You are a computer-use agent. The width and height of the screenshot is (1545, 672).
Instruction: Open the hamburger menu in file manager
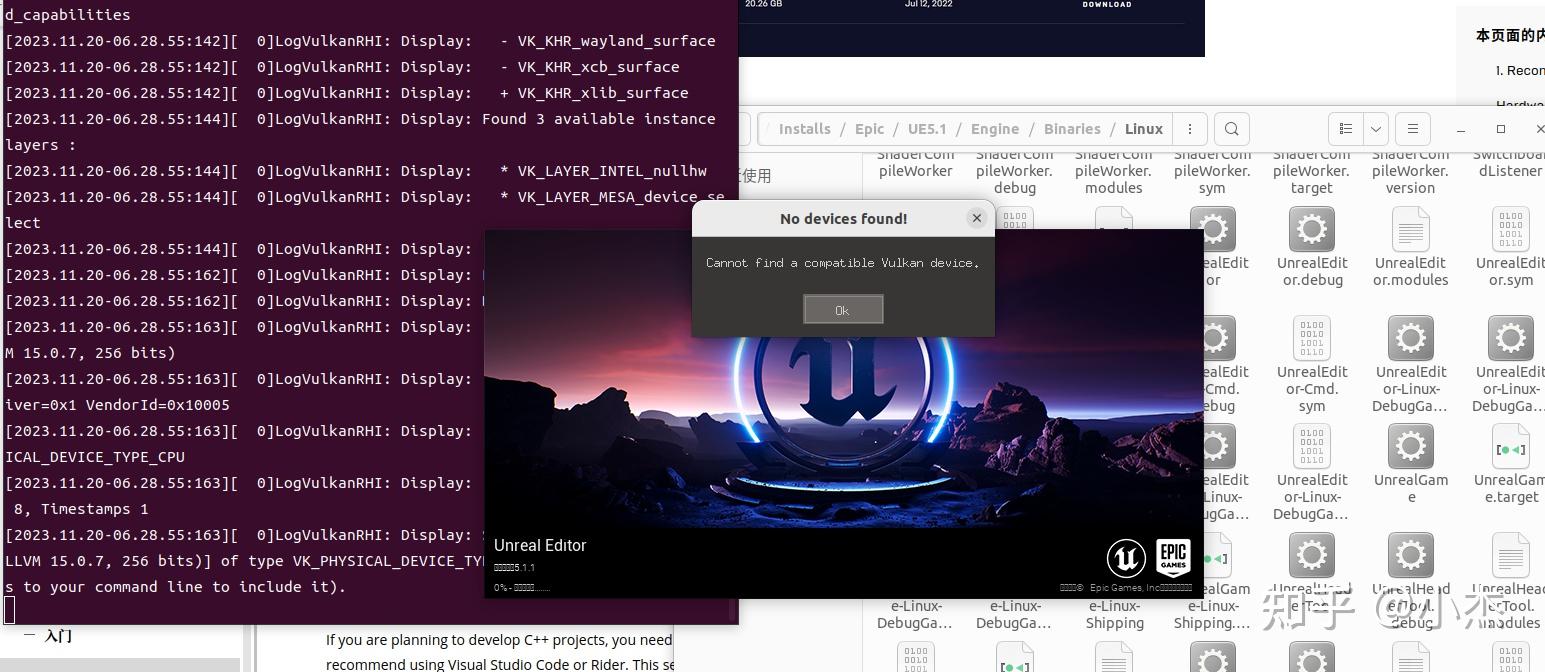pos(1413,128)
